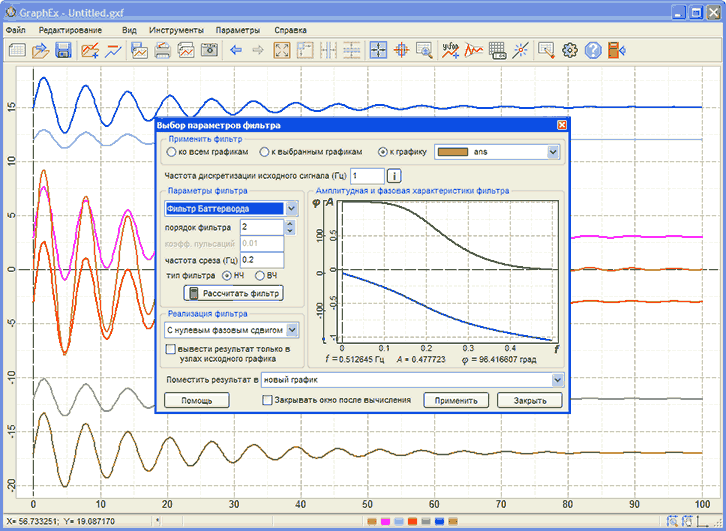The height and width of the screenshot is (531, 726).
Task: Click the table grid toolbar icon
Action: click(497, 50)
